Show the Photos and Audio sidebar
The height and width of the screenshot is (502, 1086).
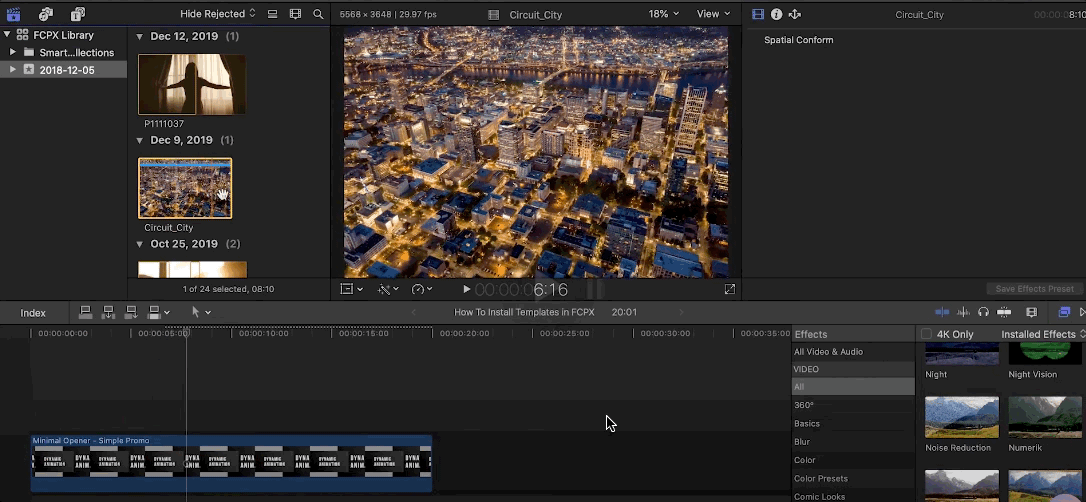pos(46,14)
